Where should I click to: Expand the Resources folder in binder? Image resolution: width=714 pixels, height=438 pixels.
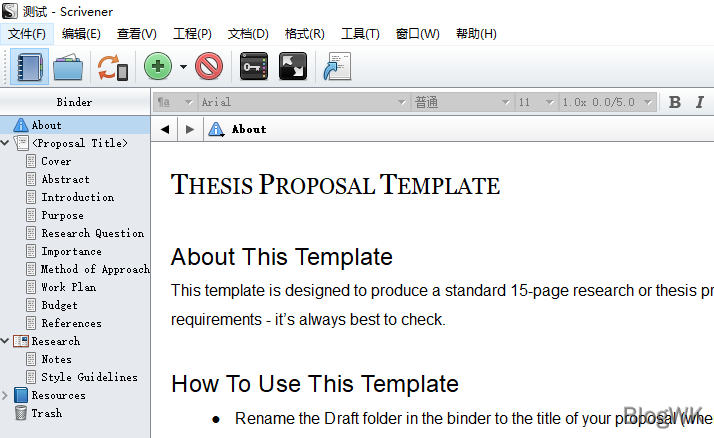[6, 395]
